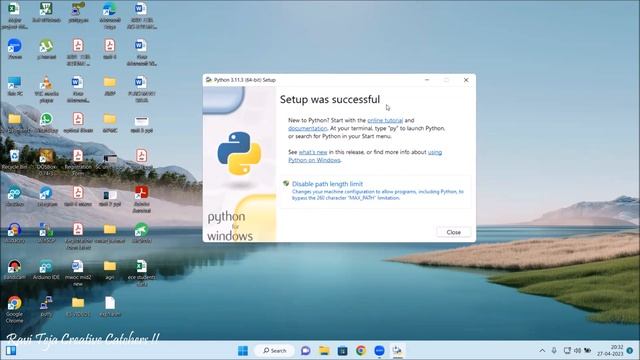The image size is (640, 360).
Task: Open File Explorer from the taskbar
Action: pos(324,351)
